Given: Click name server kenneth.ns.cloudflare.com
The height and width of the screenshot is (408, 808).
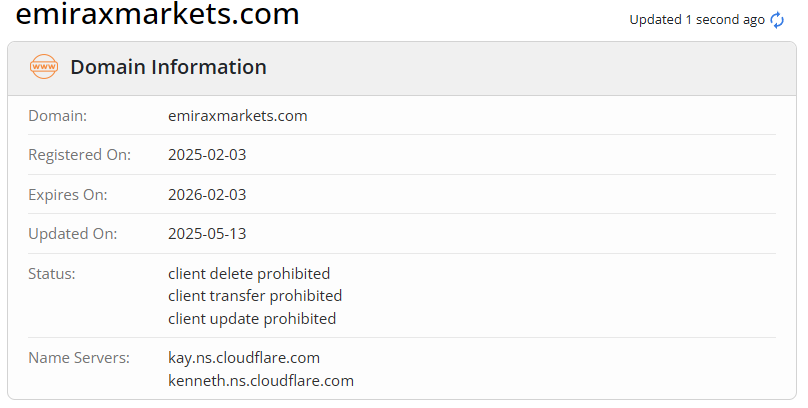Looking at the screenshot, I should point(261,381).
